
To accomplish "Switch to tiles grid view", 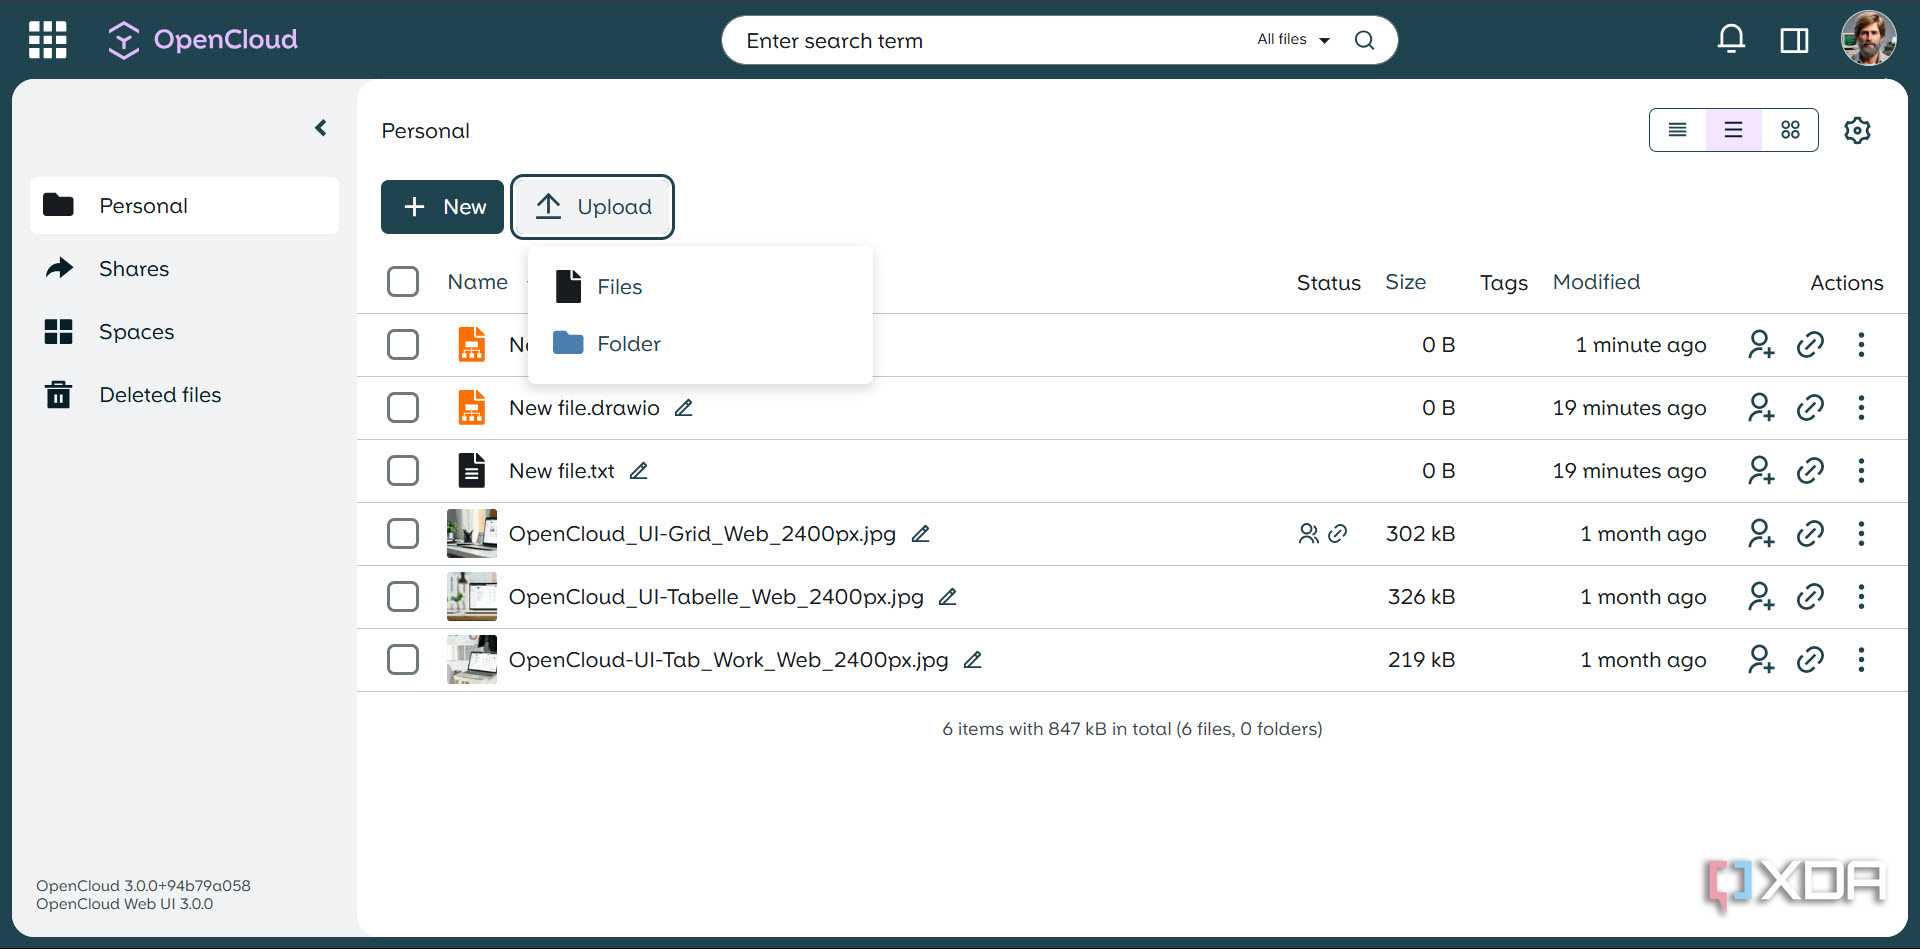I will pos(1790,130).
